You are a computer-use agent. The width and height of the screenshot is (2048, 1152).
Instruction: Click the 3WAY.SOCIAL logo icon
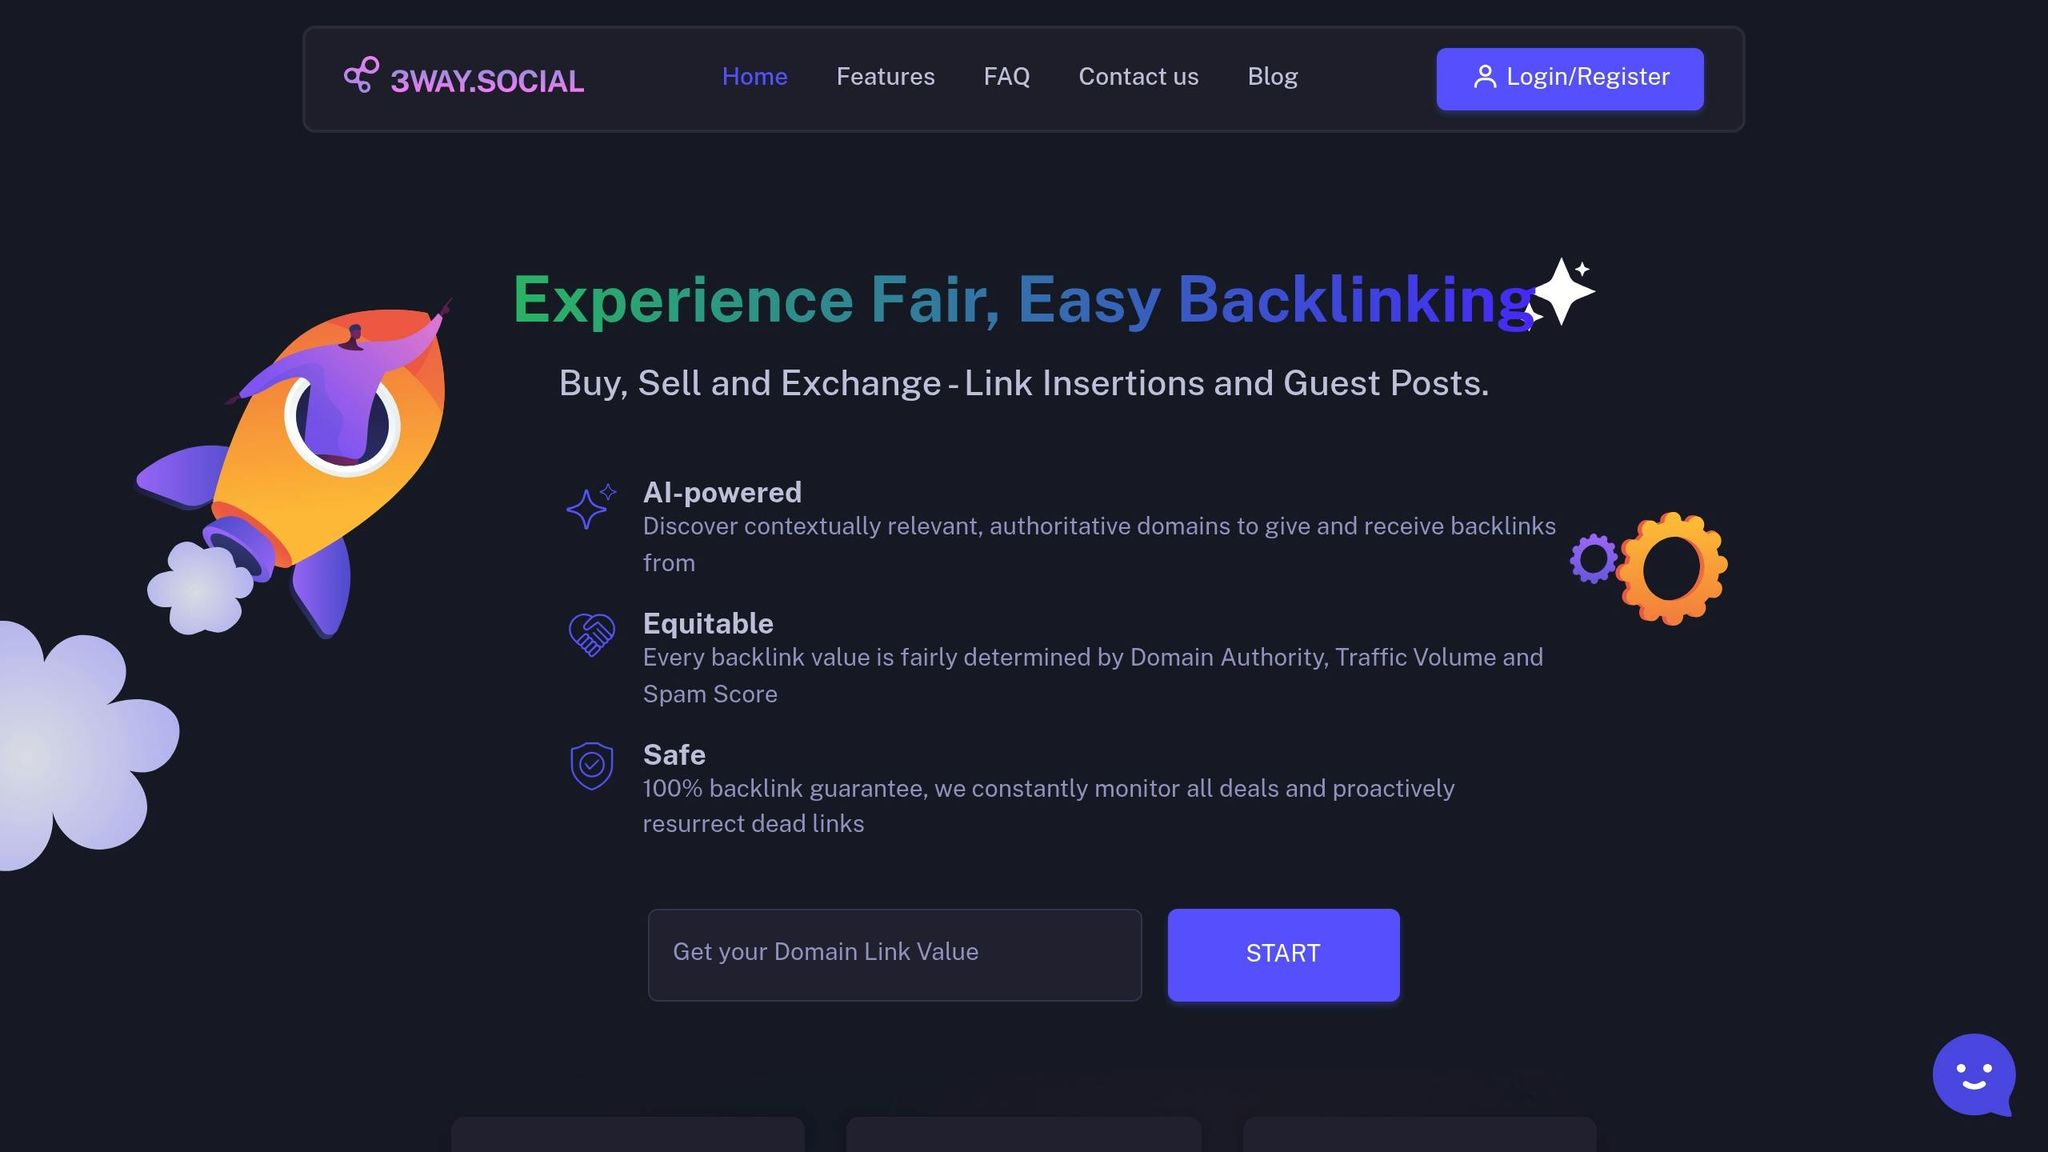[361, 75]
